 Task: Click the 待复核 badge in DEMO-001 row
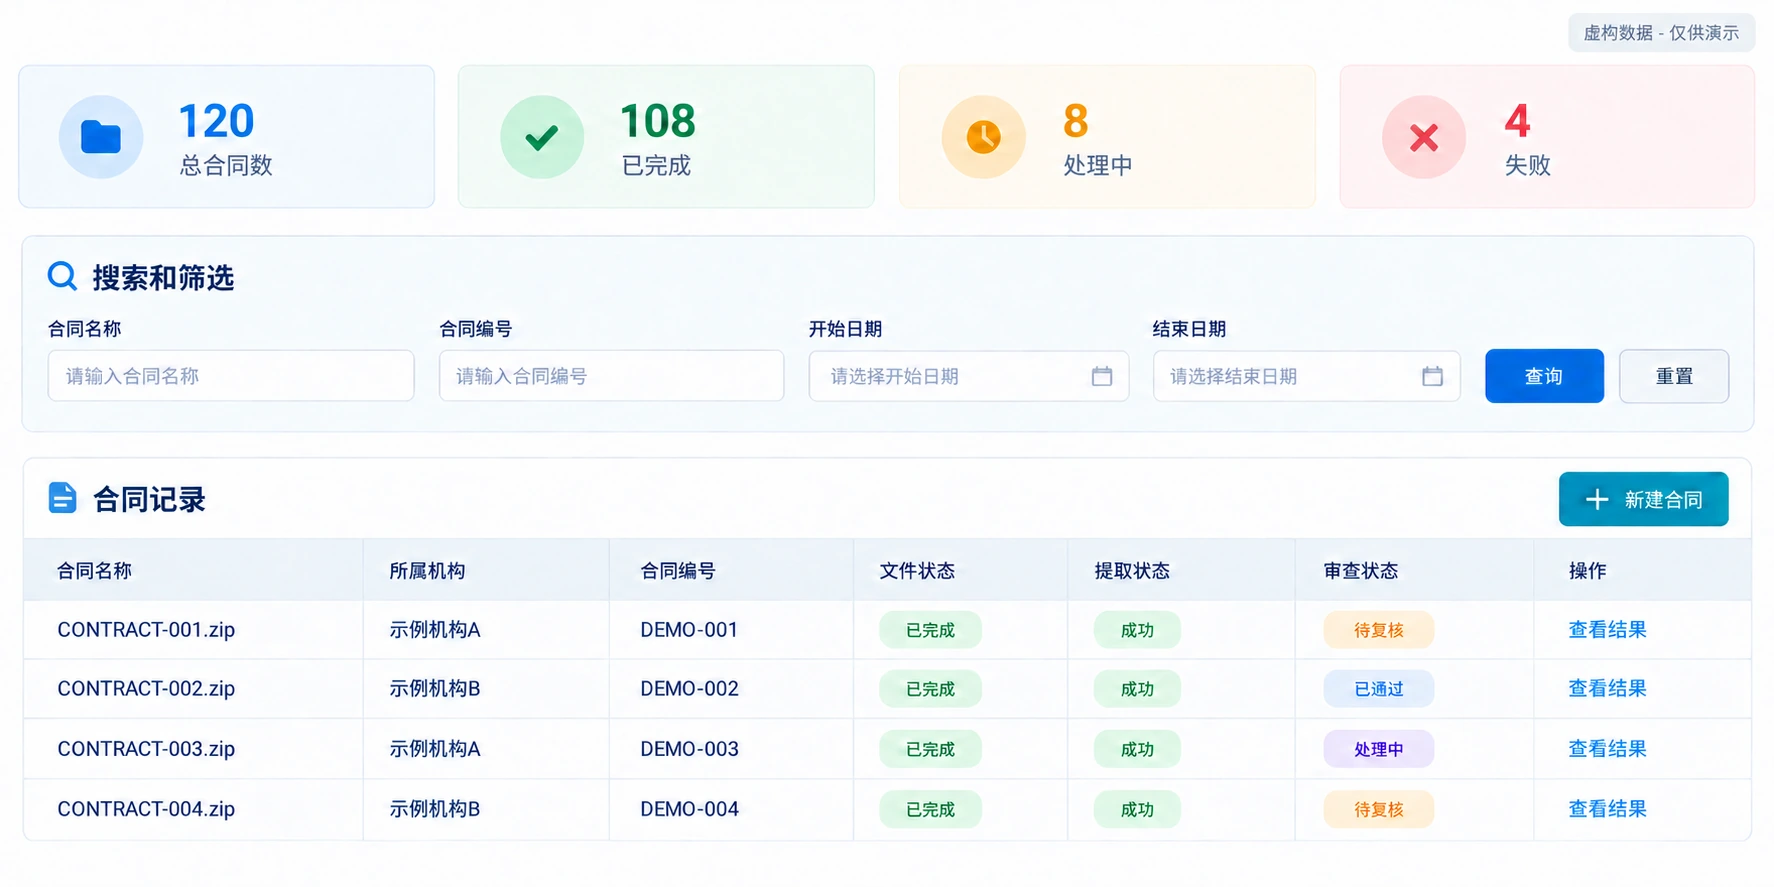(x=1379, y=630)
